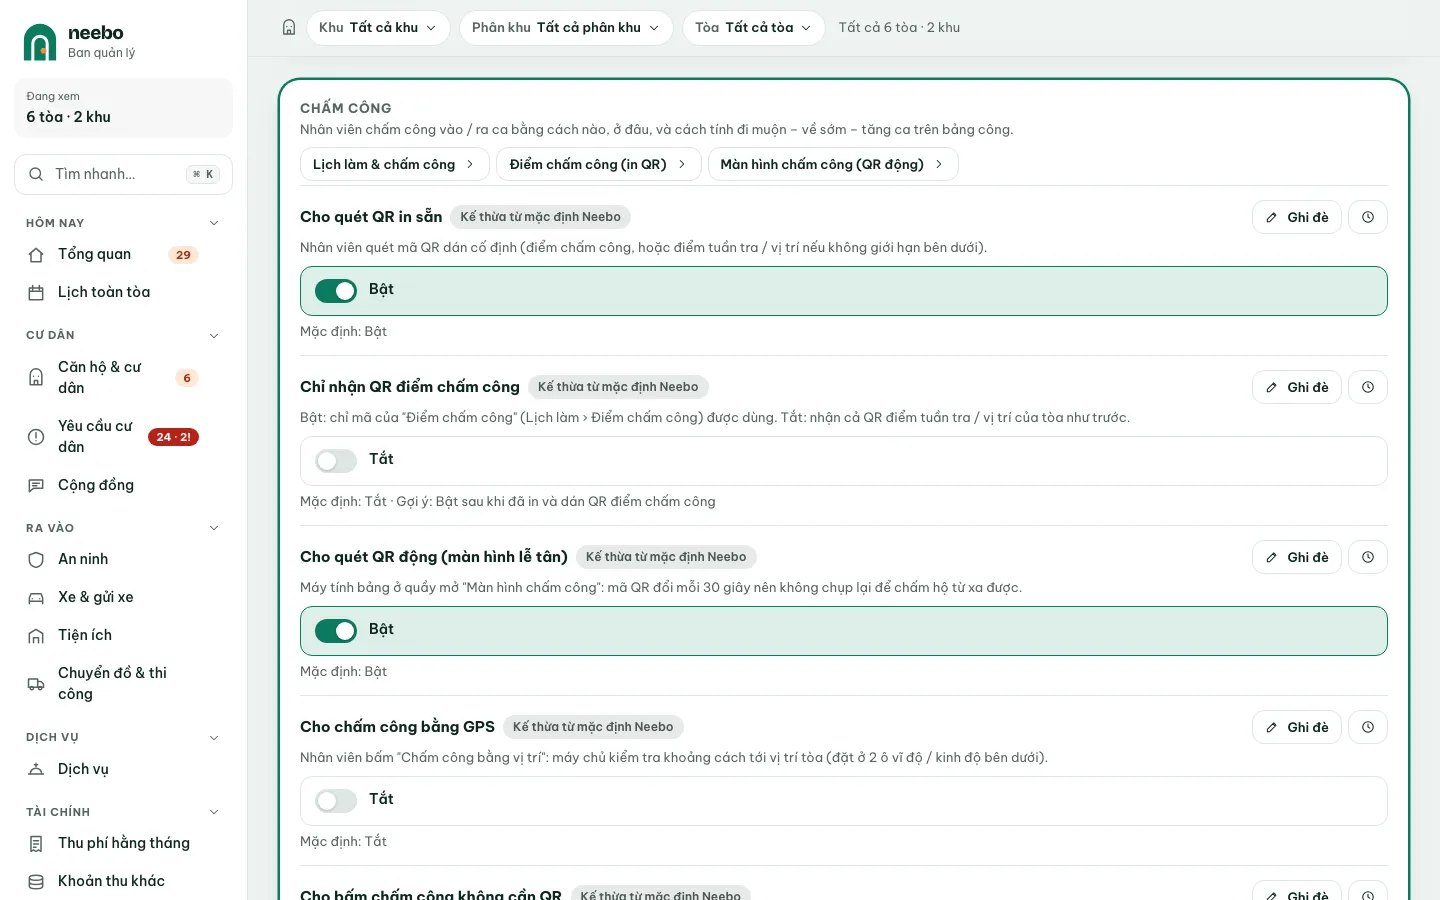
Task: Enable Cho chấm công bằng GPS toggle
Action: [x=336, y=801]
